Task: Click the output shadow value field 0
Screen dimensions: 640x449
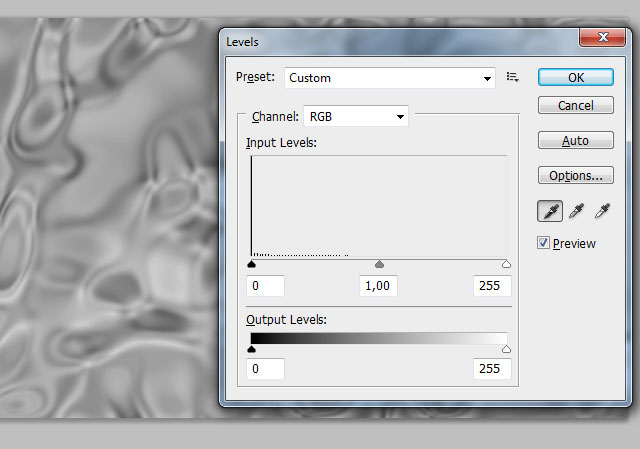Action: click(x=265, y=369)
